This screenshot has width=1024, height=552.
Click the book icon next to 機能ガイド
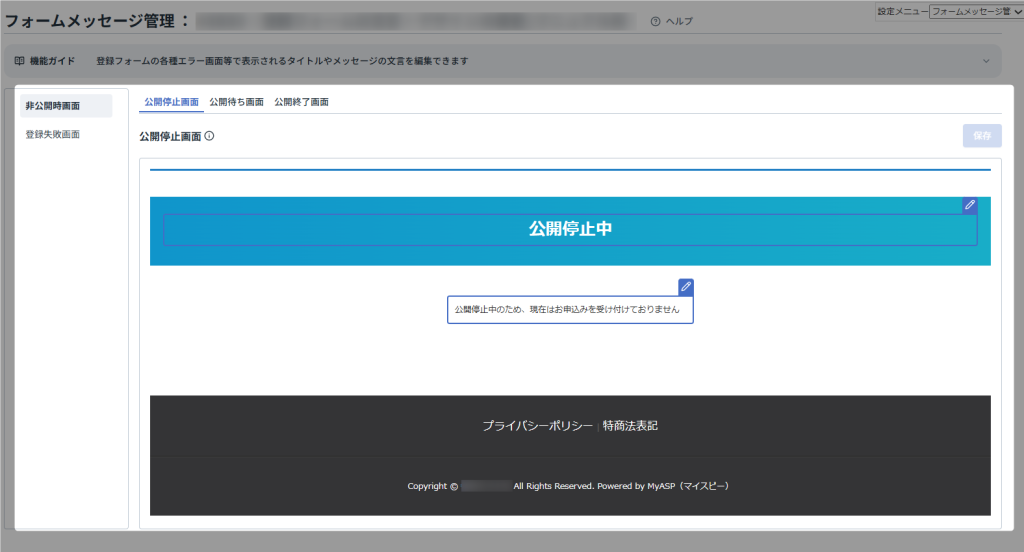19,61
